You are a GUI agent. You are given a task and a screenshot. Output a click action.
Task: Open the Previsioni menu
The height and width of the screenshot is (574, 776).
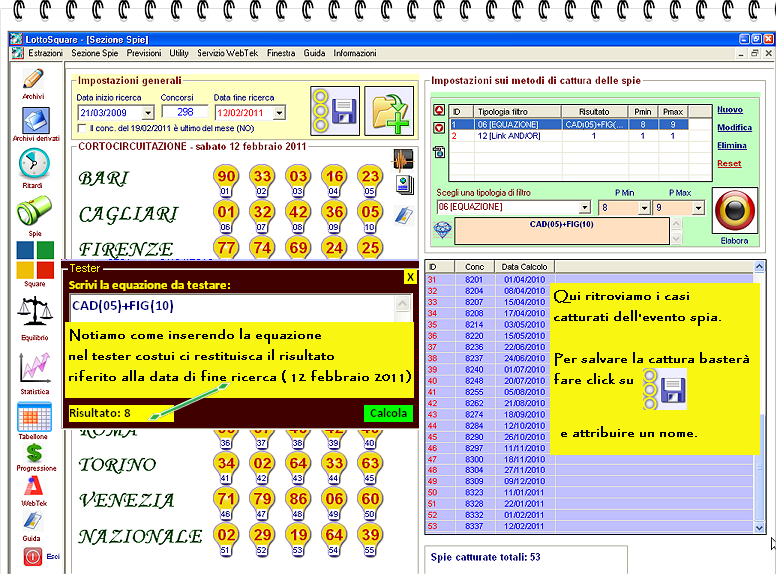[x=144, y=53]
